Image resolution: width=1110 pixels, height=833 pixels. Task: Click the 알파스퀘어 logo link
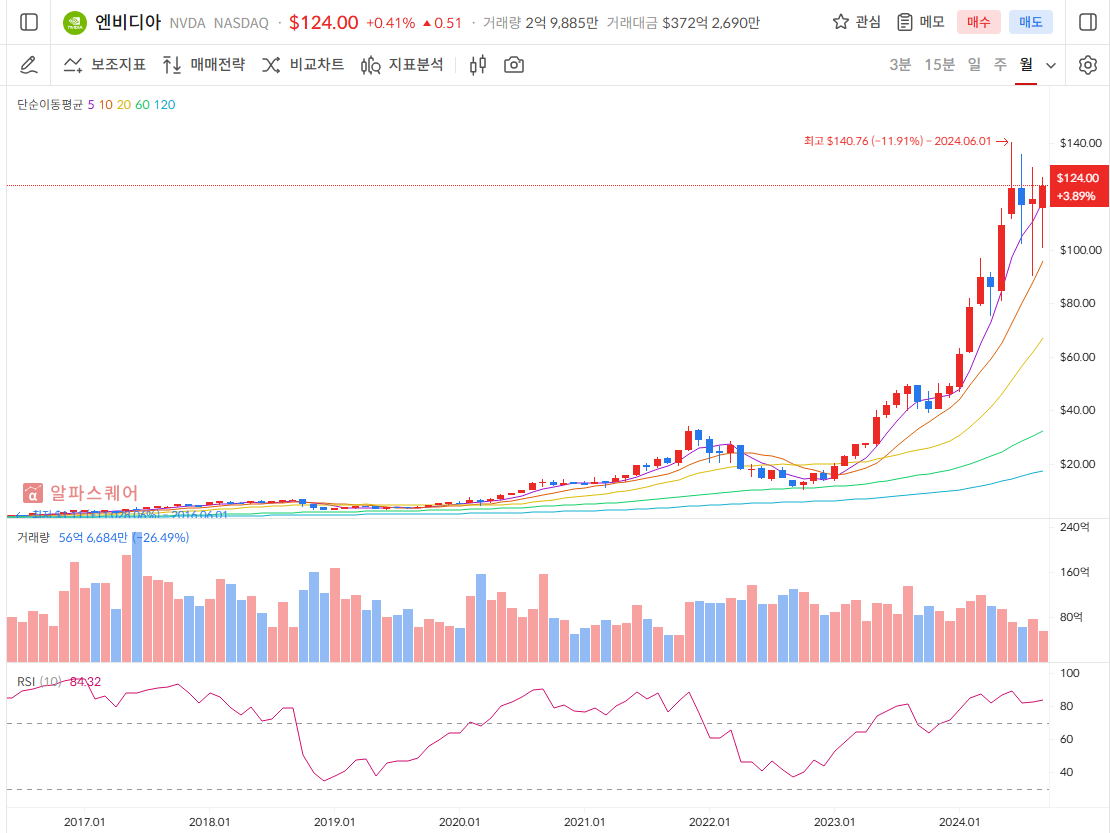(x=81, y=493)
